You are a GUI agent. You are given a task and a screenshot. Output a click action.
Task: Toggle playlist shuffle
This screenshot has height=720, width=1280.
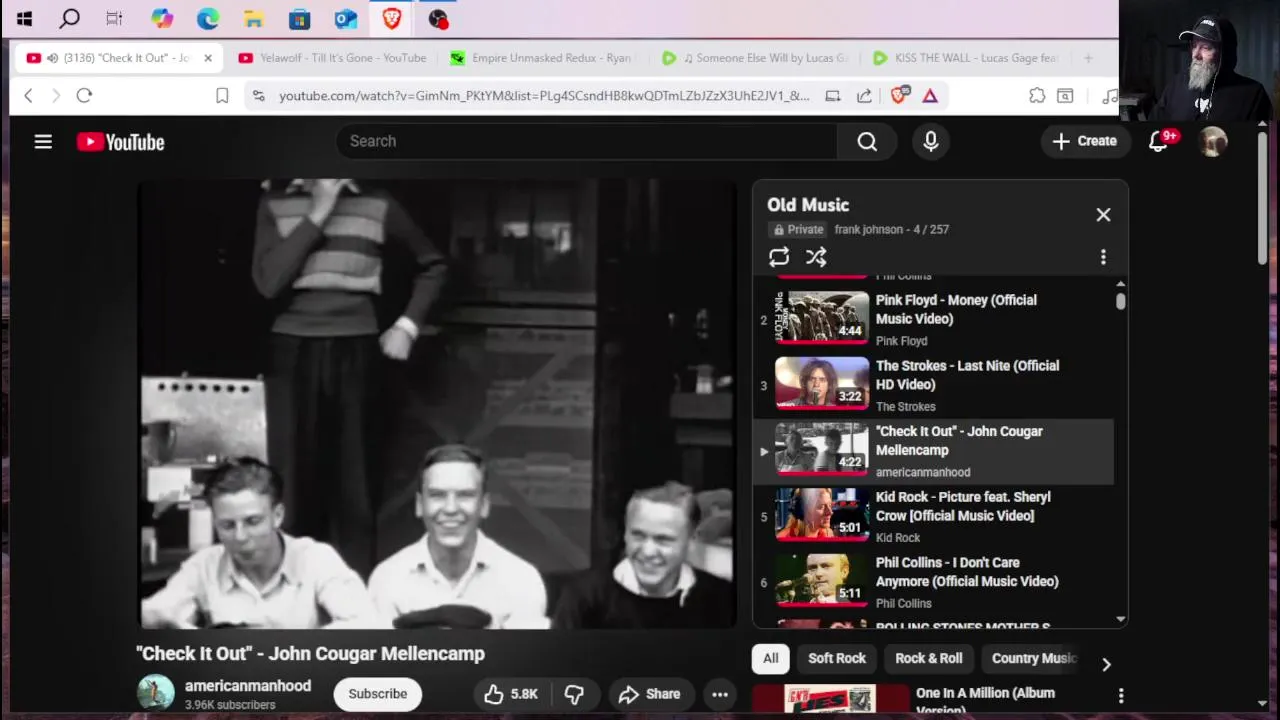(x=816, y=257)
